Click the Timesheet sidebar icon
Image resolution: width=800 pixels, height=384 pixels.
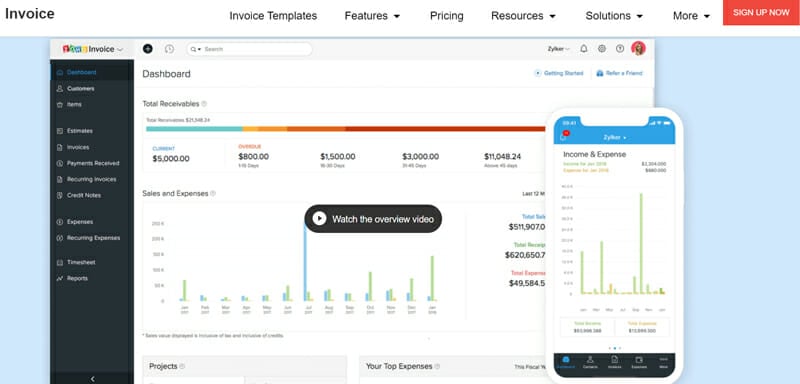pos(60,262)
